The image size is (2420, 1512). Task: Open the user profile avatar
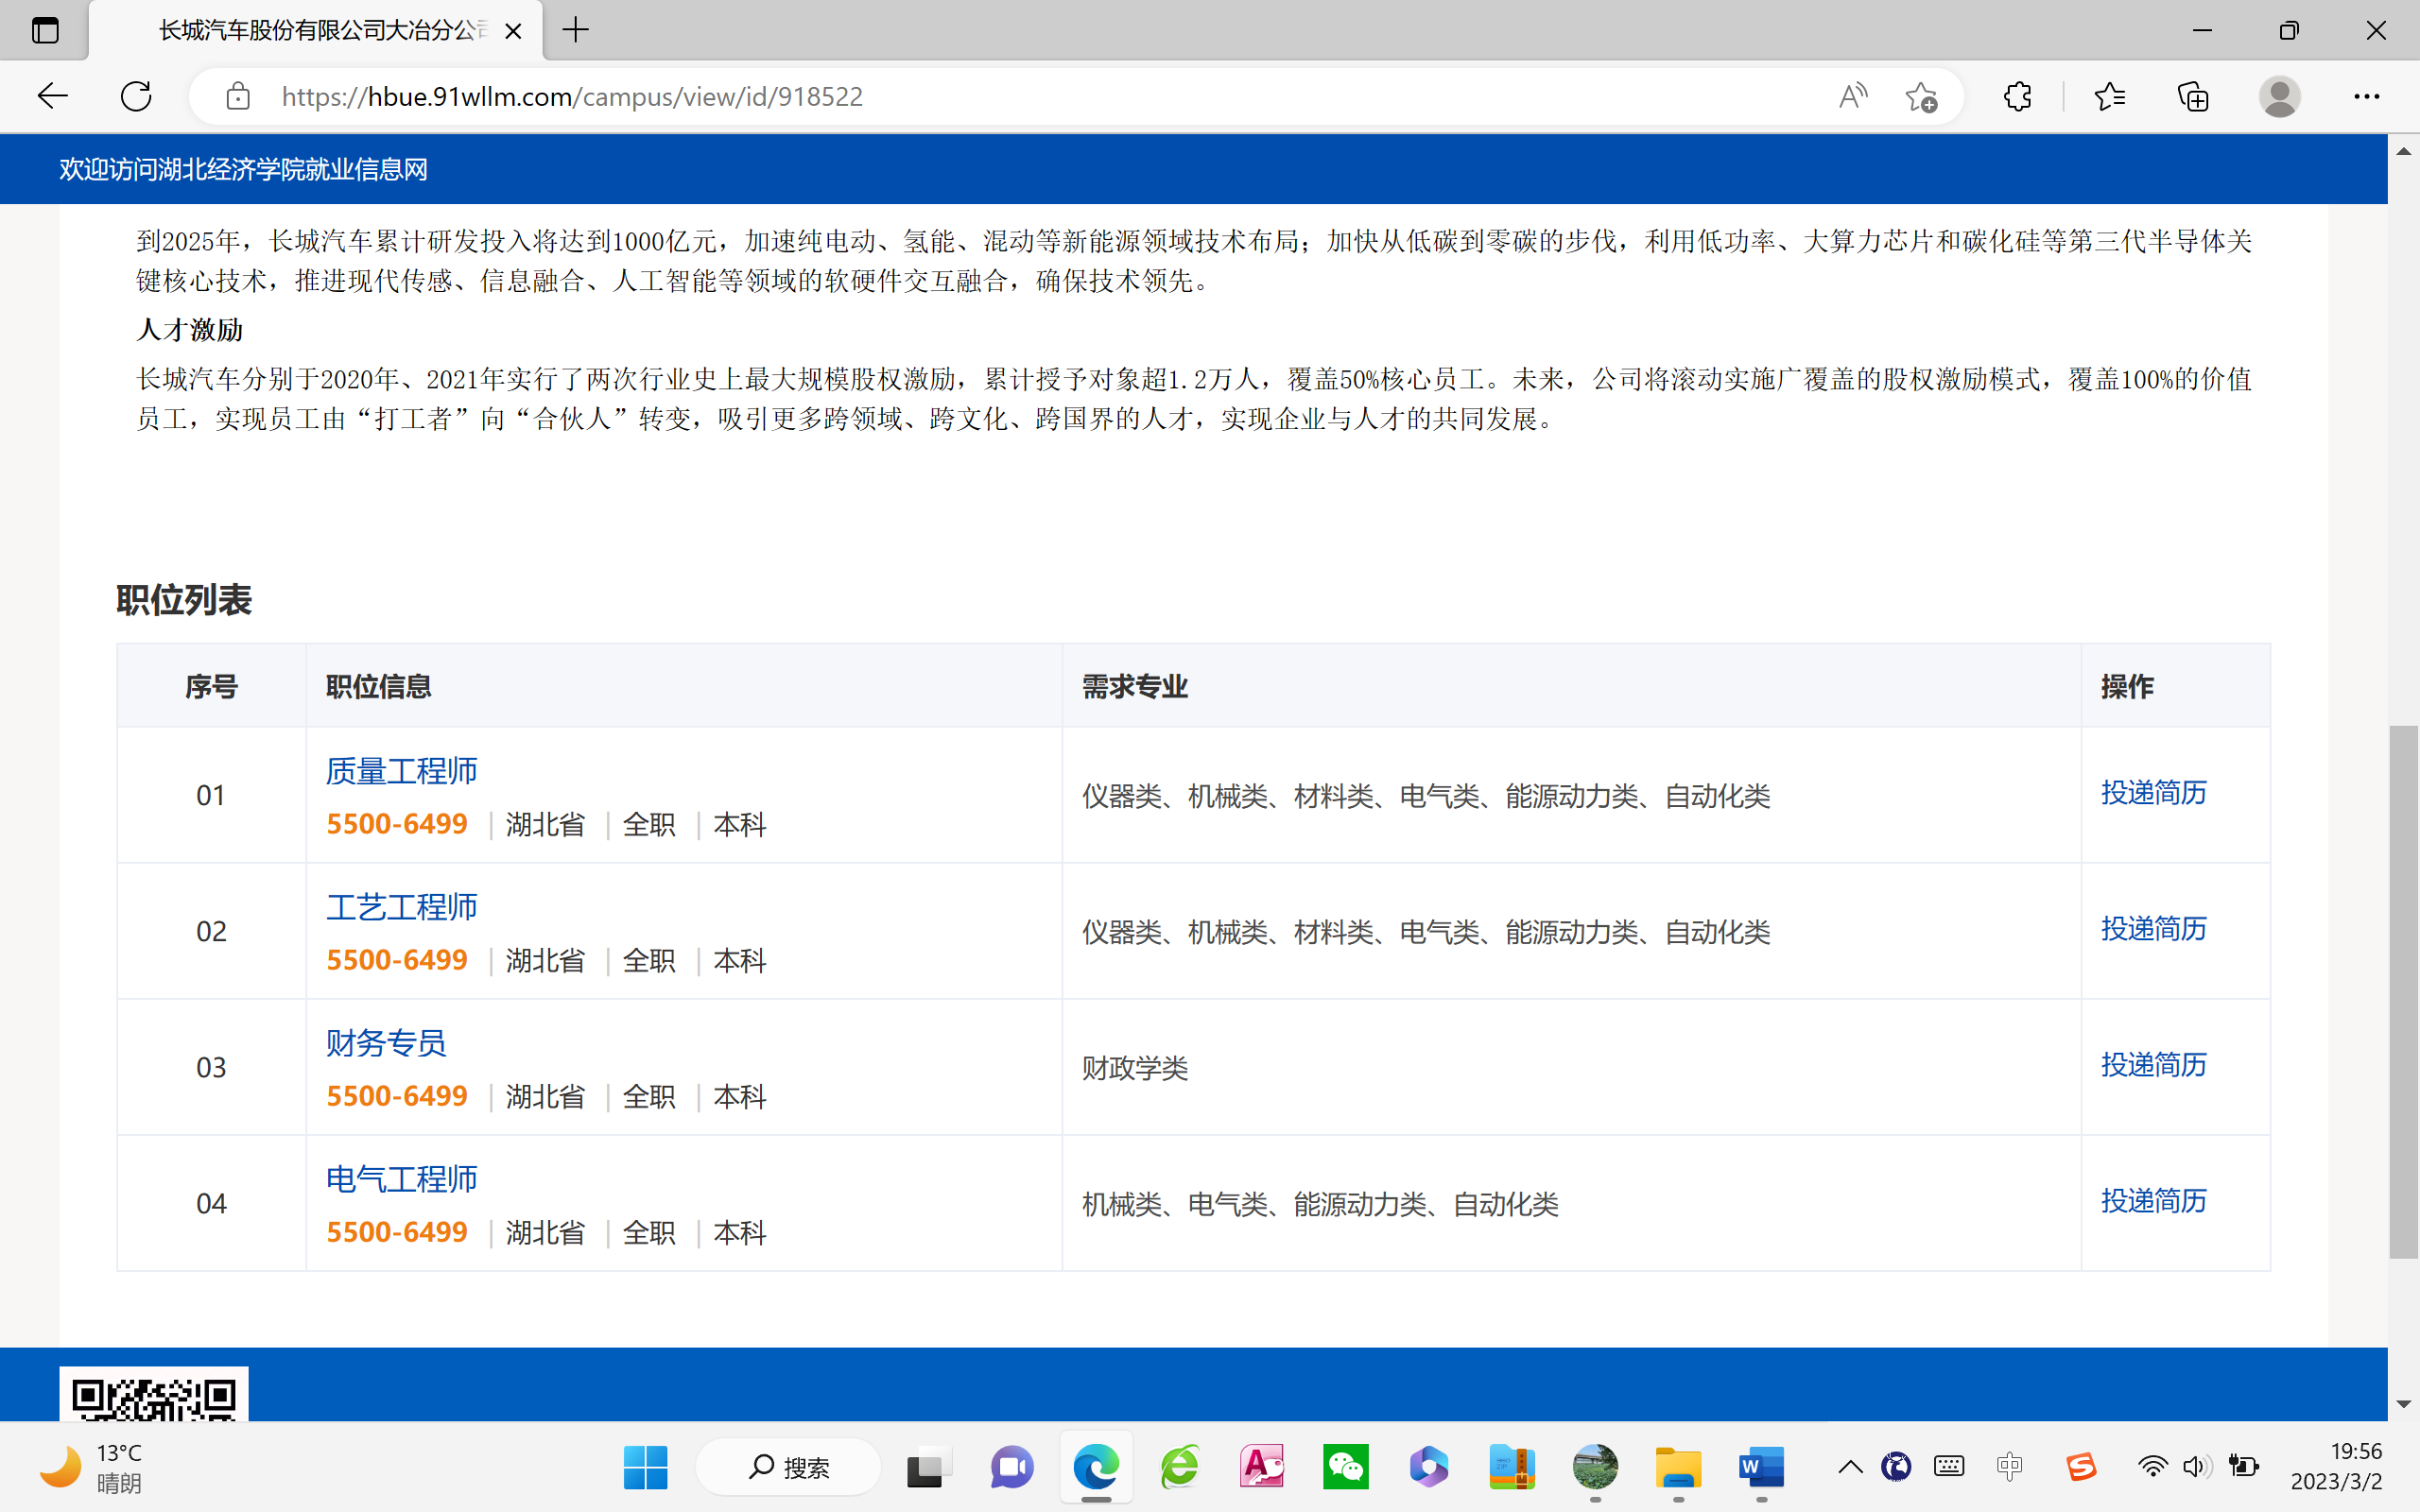2279,96
